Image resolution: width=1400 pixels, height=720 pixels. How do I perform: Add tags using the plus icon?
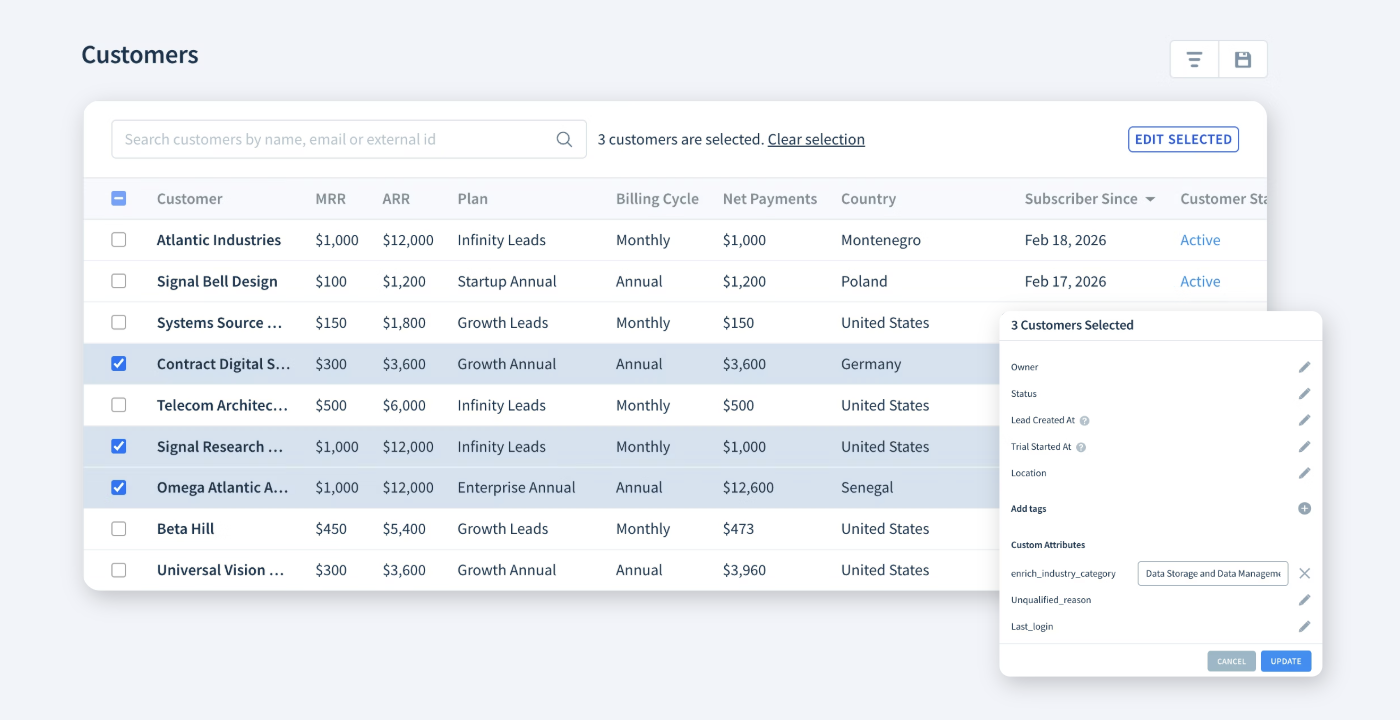pos(1303,508)
